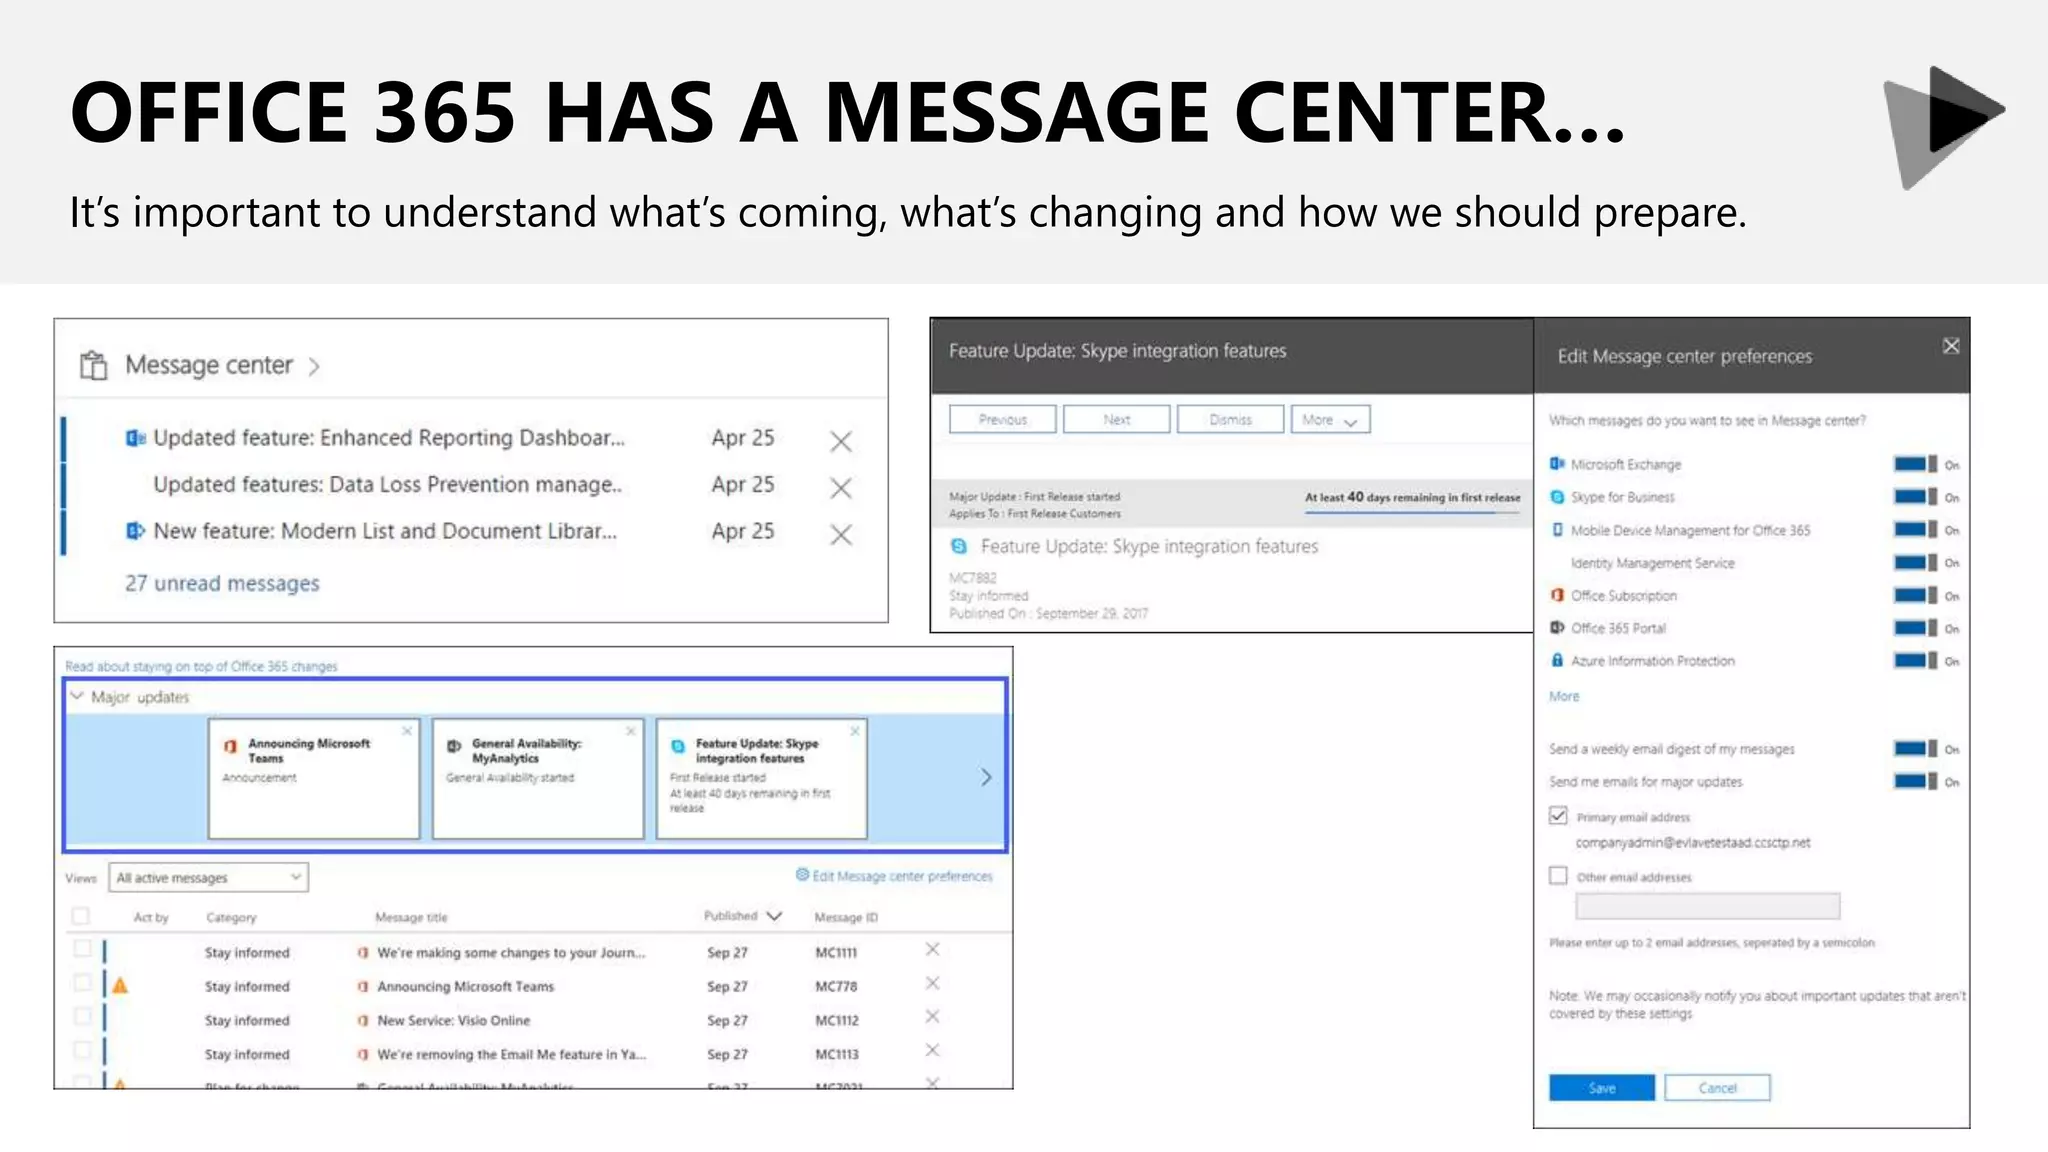This screenshot has height=1152, width=2048.
Task: Click the Previous button
Action: pyautogui.click(x=1003, y=419)
